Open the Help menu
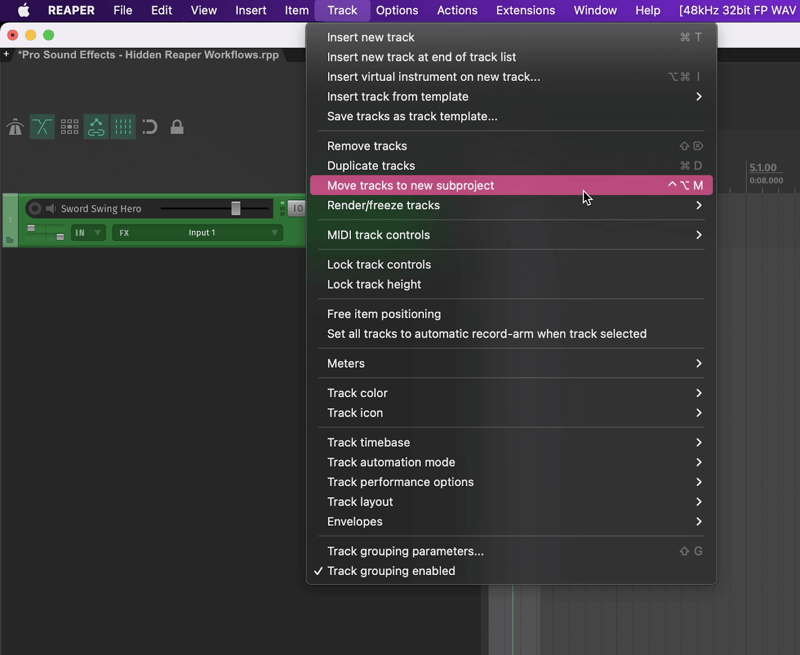 click(647, 10)
